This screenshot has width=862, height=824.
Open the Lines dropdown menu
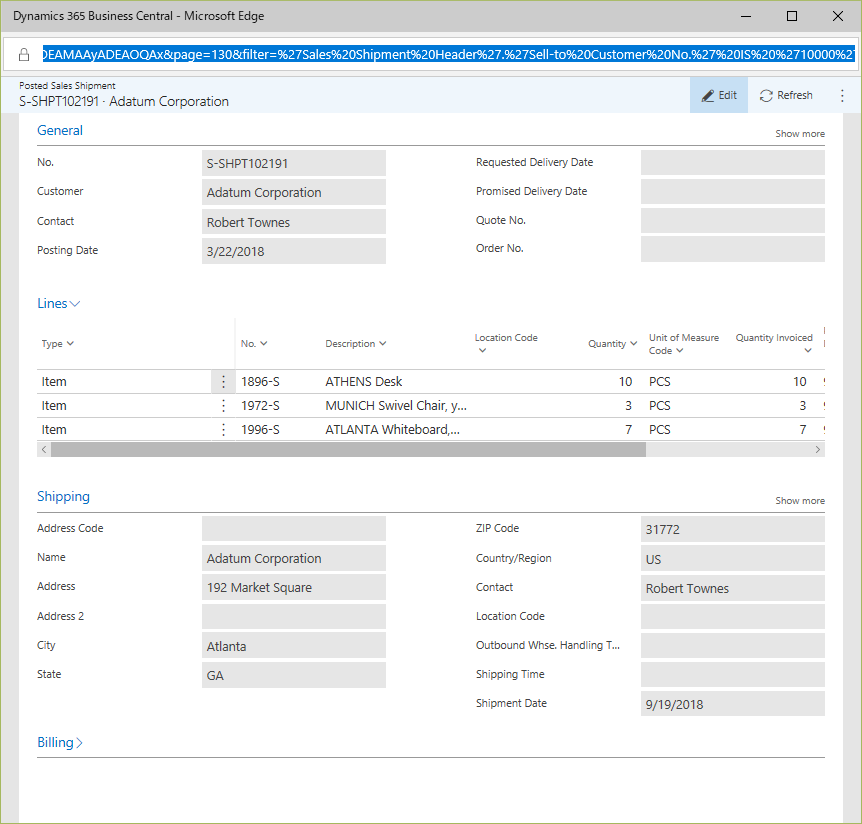pos(58,303)
